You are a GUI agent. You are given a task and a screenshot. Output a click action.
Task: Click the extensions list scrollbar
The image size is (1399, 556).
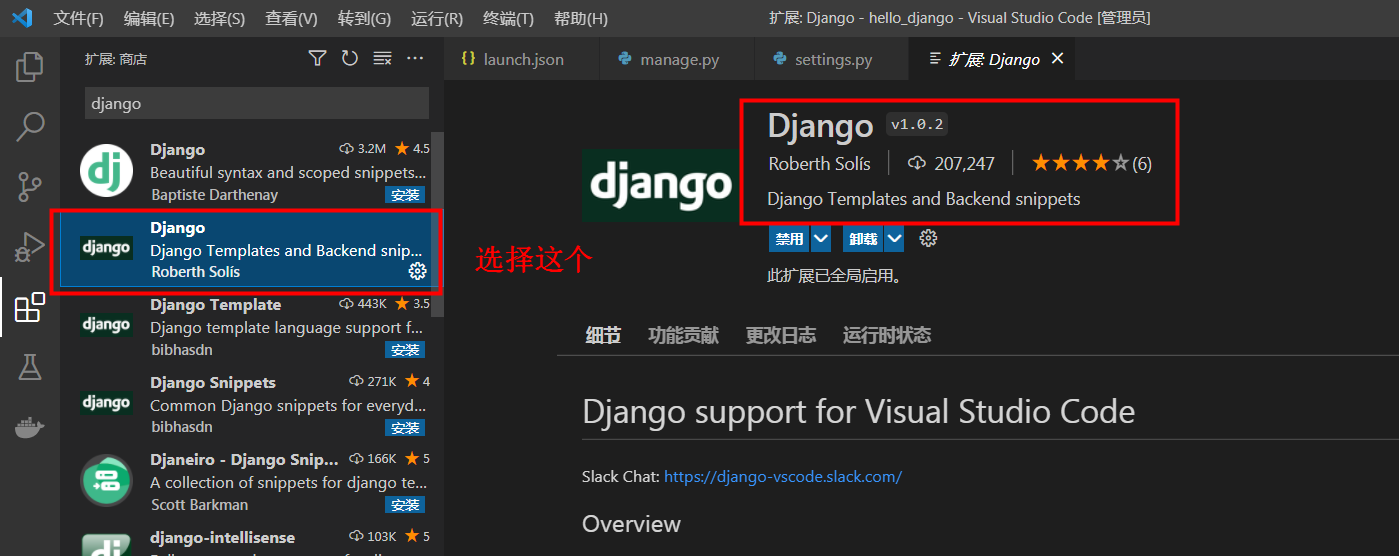click(x=437, y=225)
